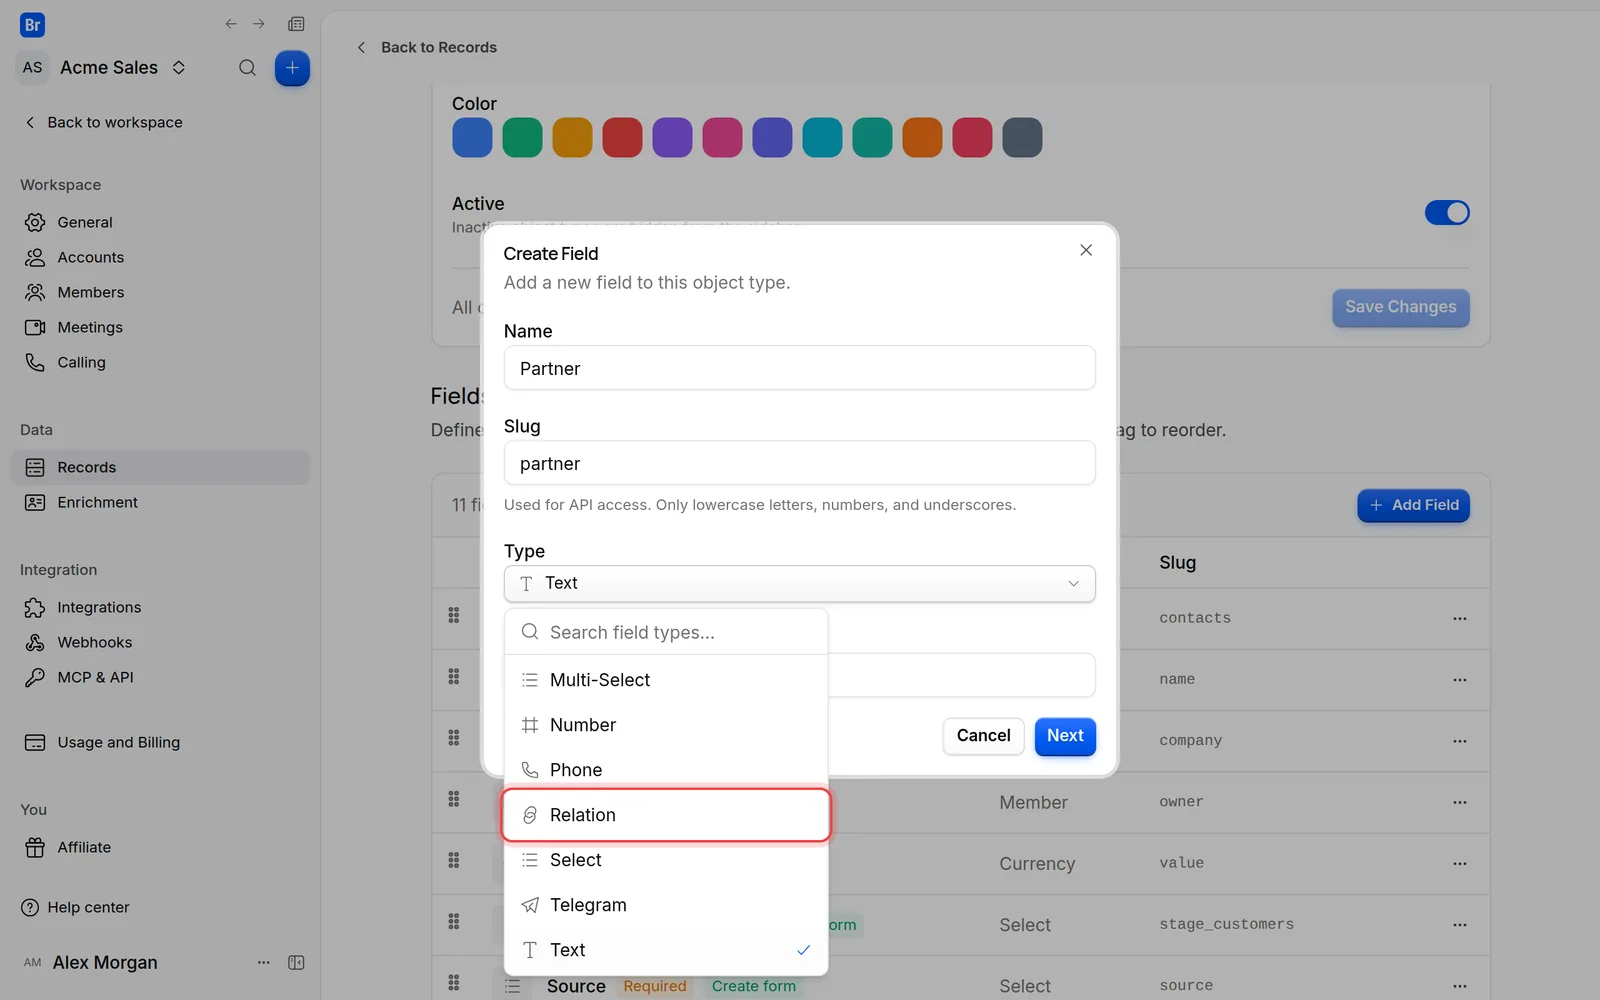The height and width of the screenshot is (1000, 1600).
Task: Open Enrichment under Data
Action: (160, 502)
